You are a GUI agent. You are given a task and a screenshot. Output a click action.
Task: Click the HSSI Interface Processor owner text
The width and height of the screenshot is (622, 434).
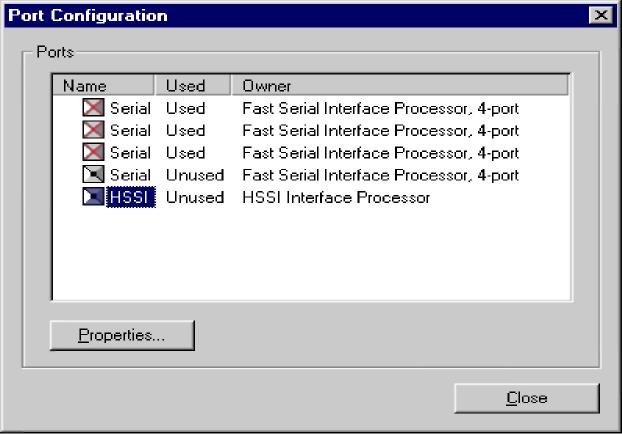click(336, 197)
